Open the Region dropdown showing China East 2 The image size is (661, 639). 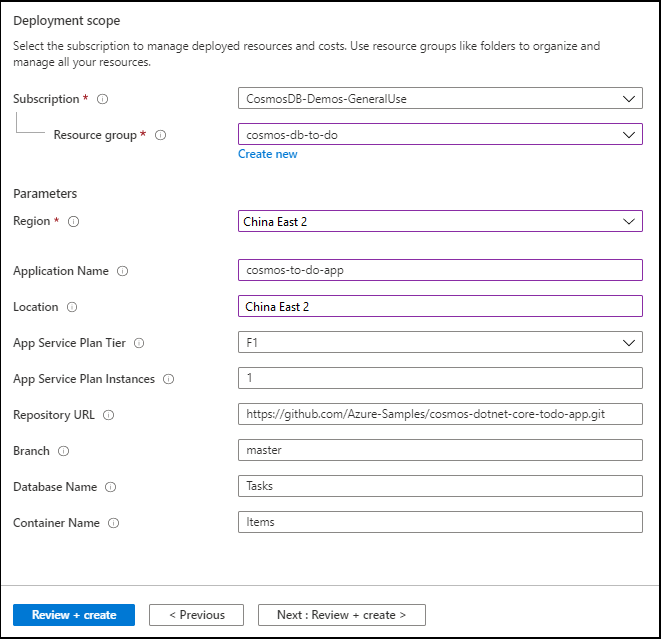(440, 222)
